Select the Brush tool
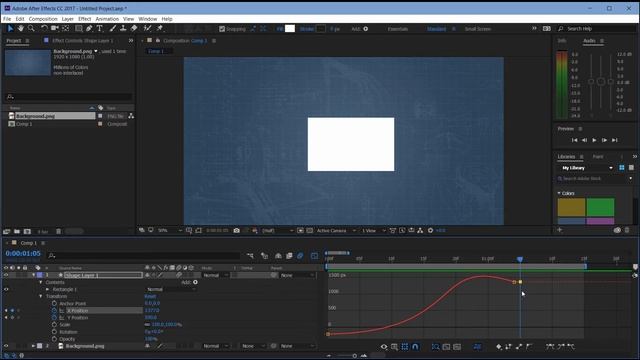The width and height of the screenshot is (640, 360). [113, 28]
